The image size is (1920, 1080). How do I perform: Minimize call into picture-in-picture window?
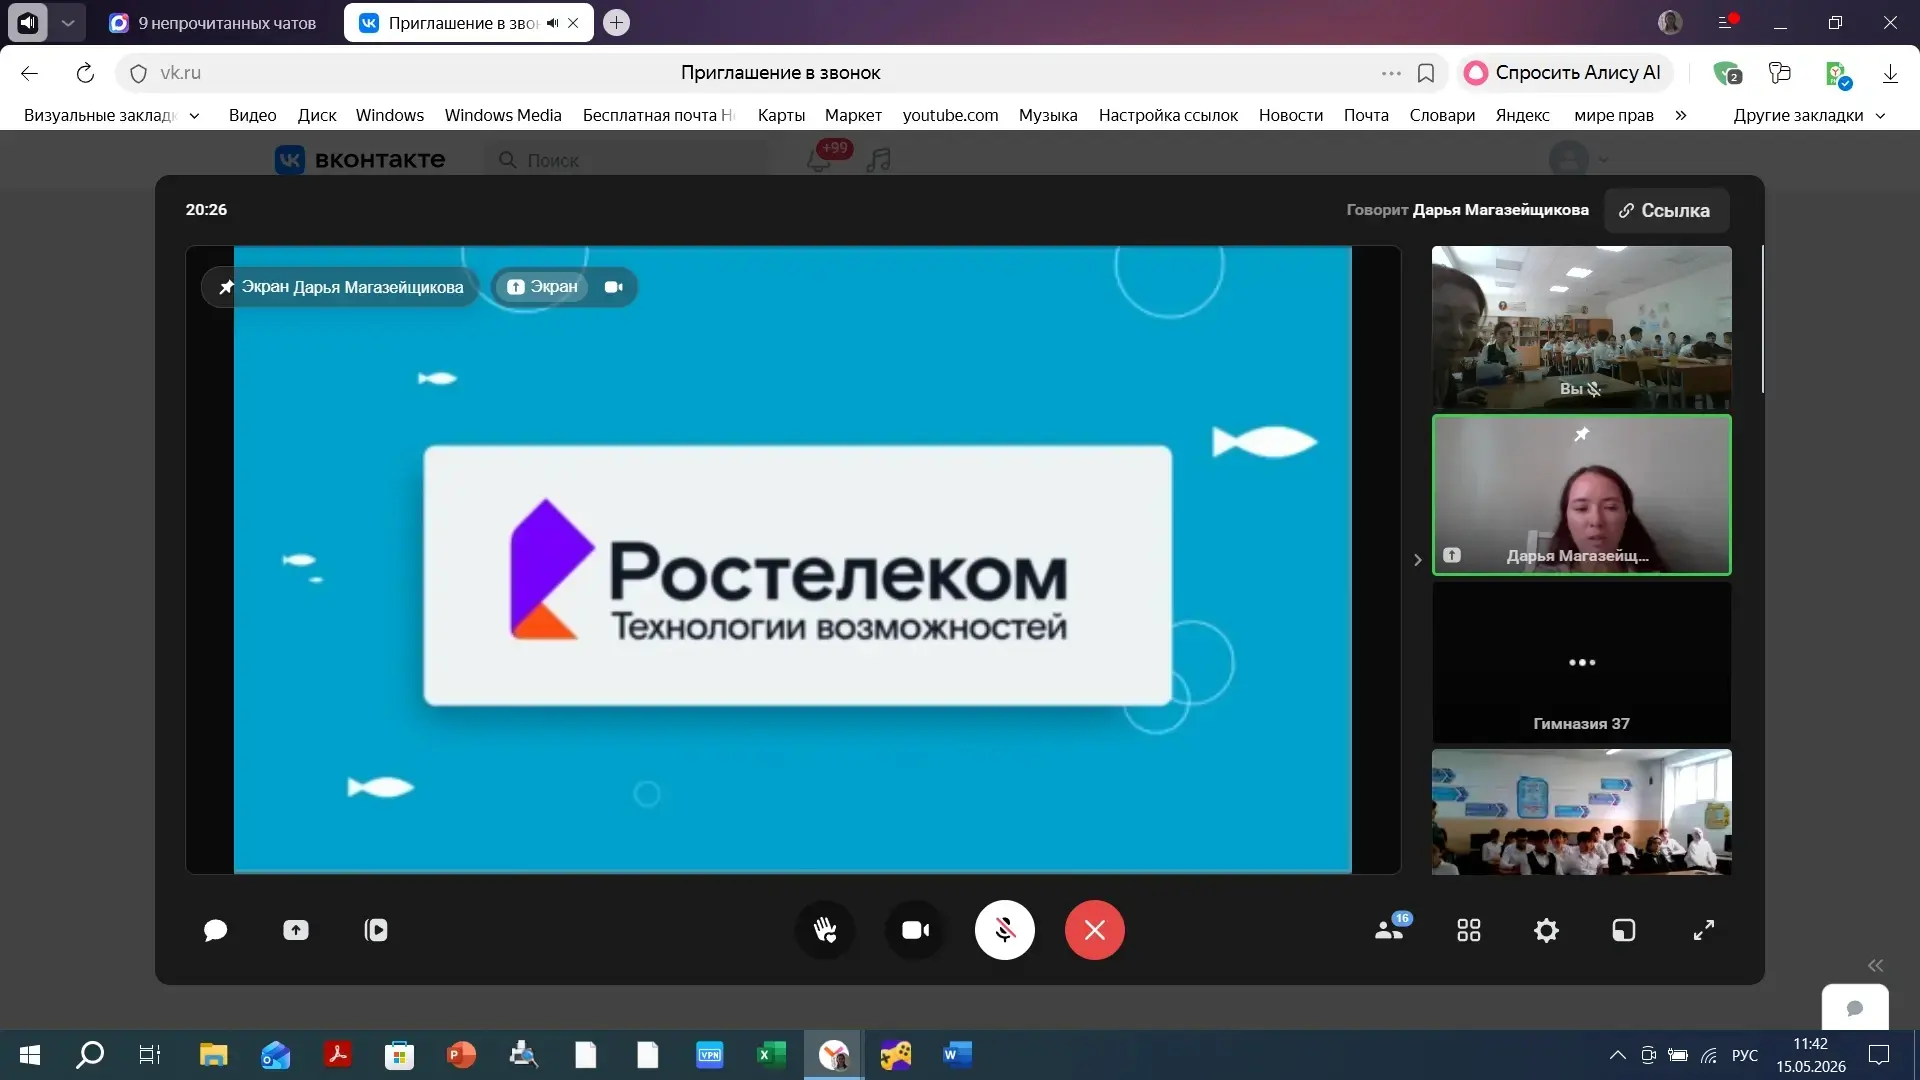tap(1624, 931)
